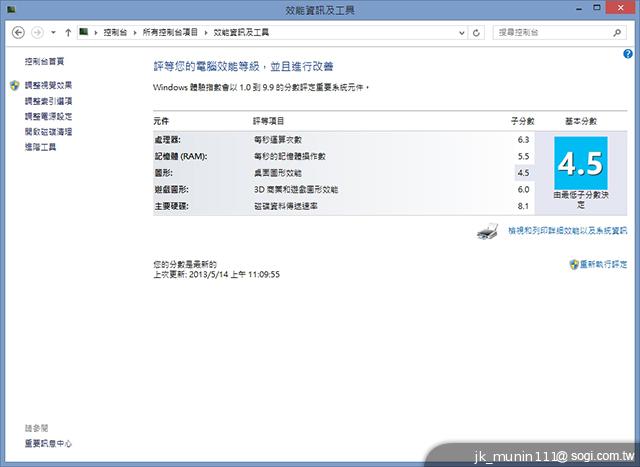Select the 主要硬碟 row label

coord(171,207)
